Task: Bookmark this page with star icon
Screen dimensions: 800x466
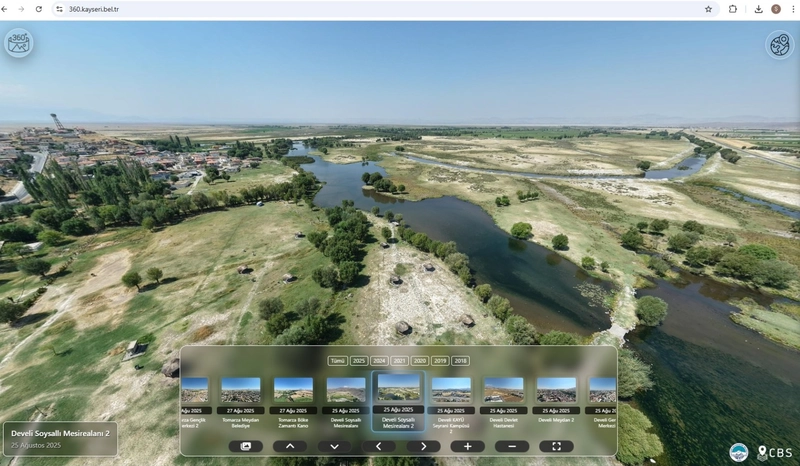Action: pyautogui.click(x=708, y=9)
